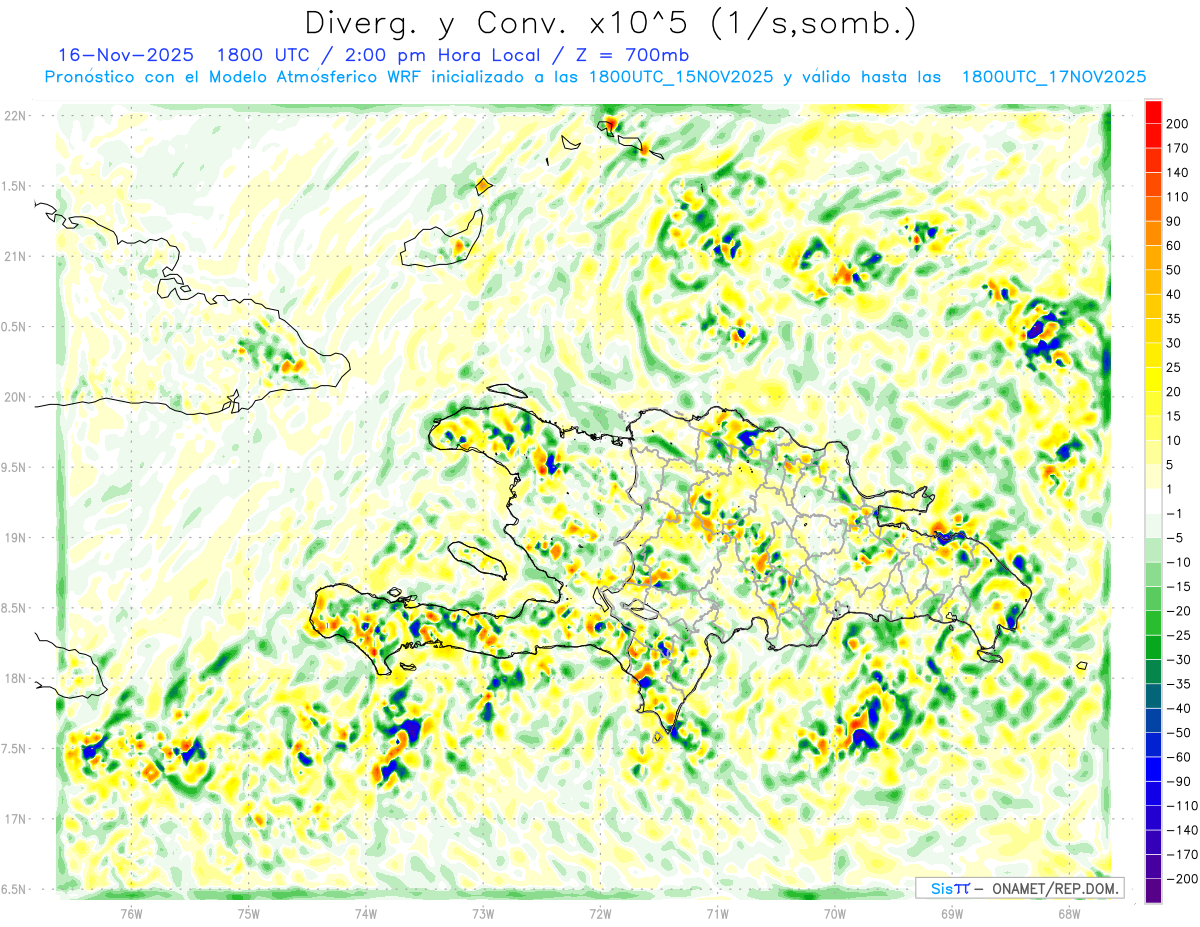This screenshot has width=1200, height=927.
Task: Click the positive '200' color scale label
Action: click(1178, 124)
